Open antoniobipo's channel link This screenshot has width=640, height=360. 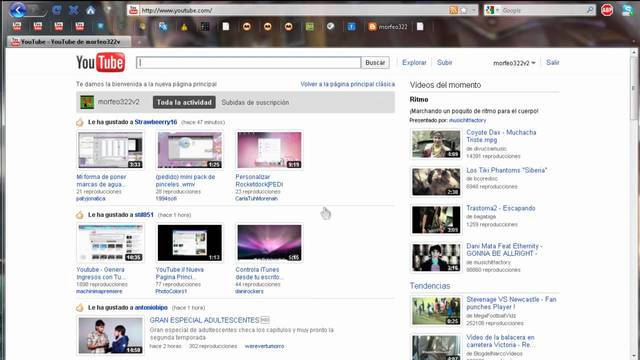(151, 307)
